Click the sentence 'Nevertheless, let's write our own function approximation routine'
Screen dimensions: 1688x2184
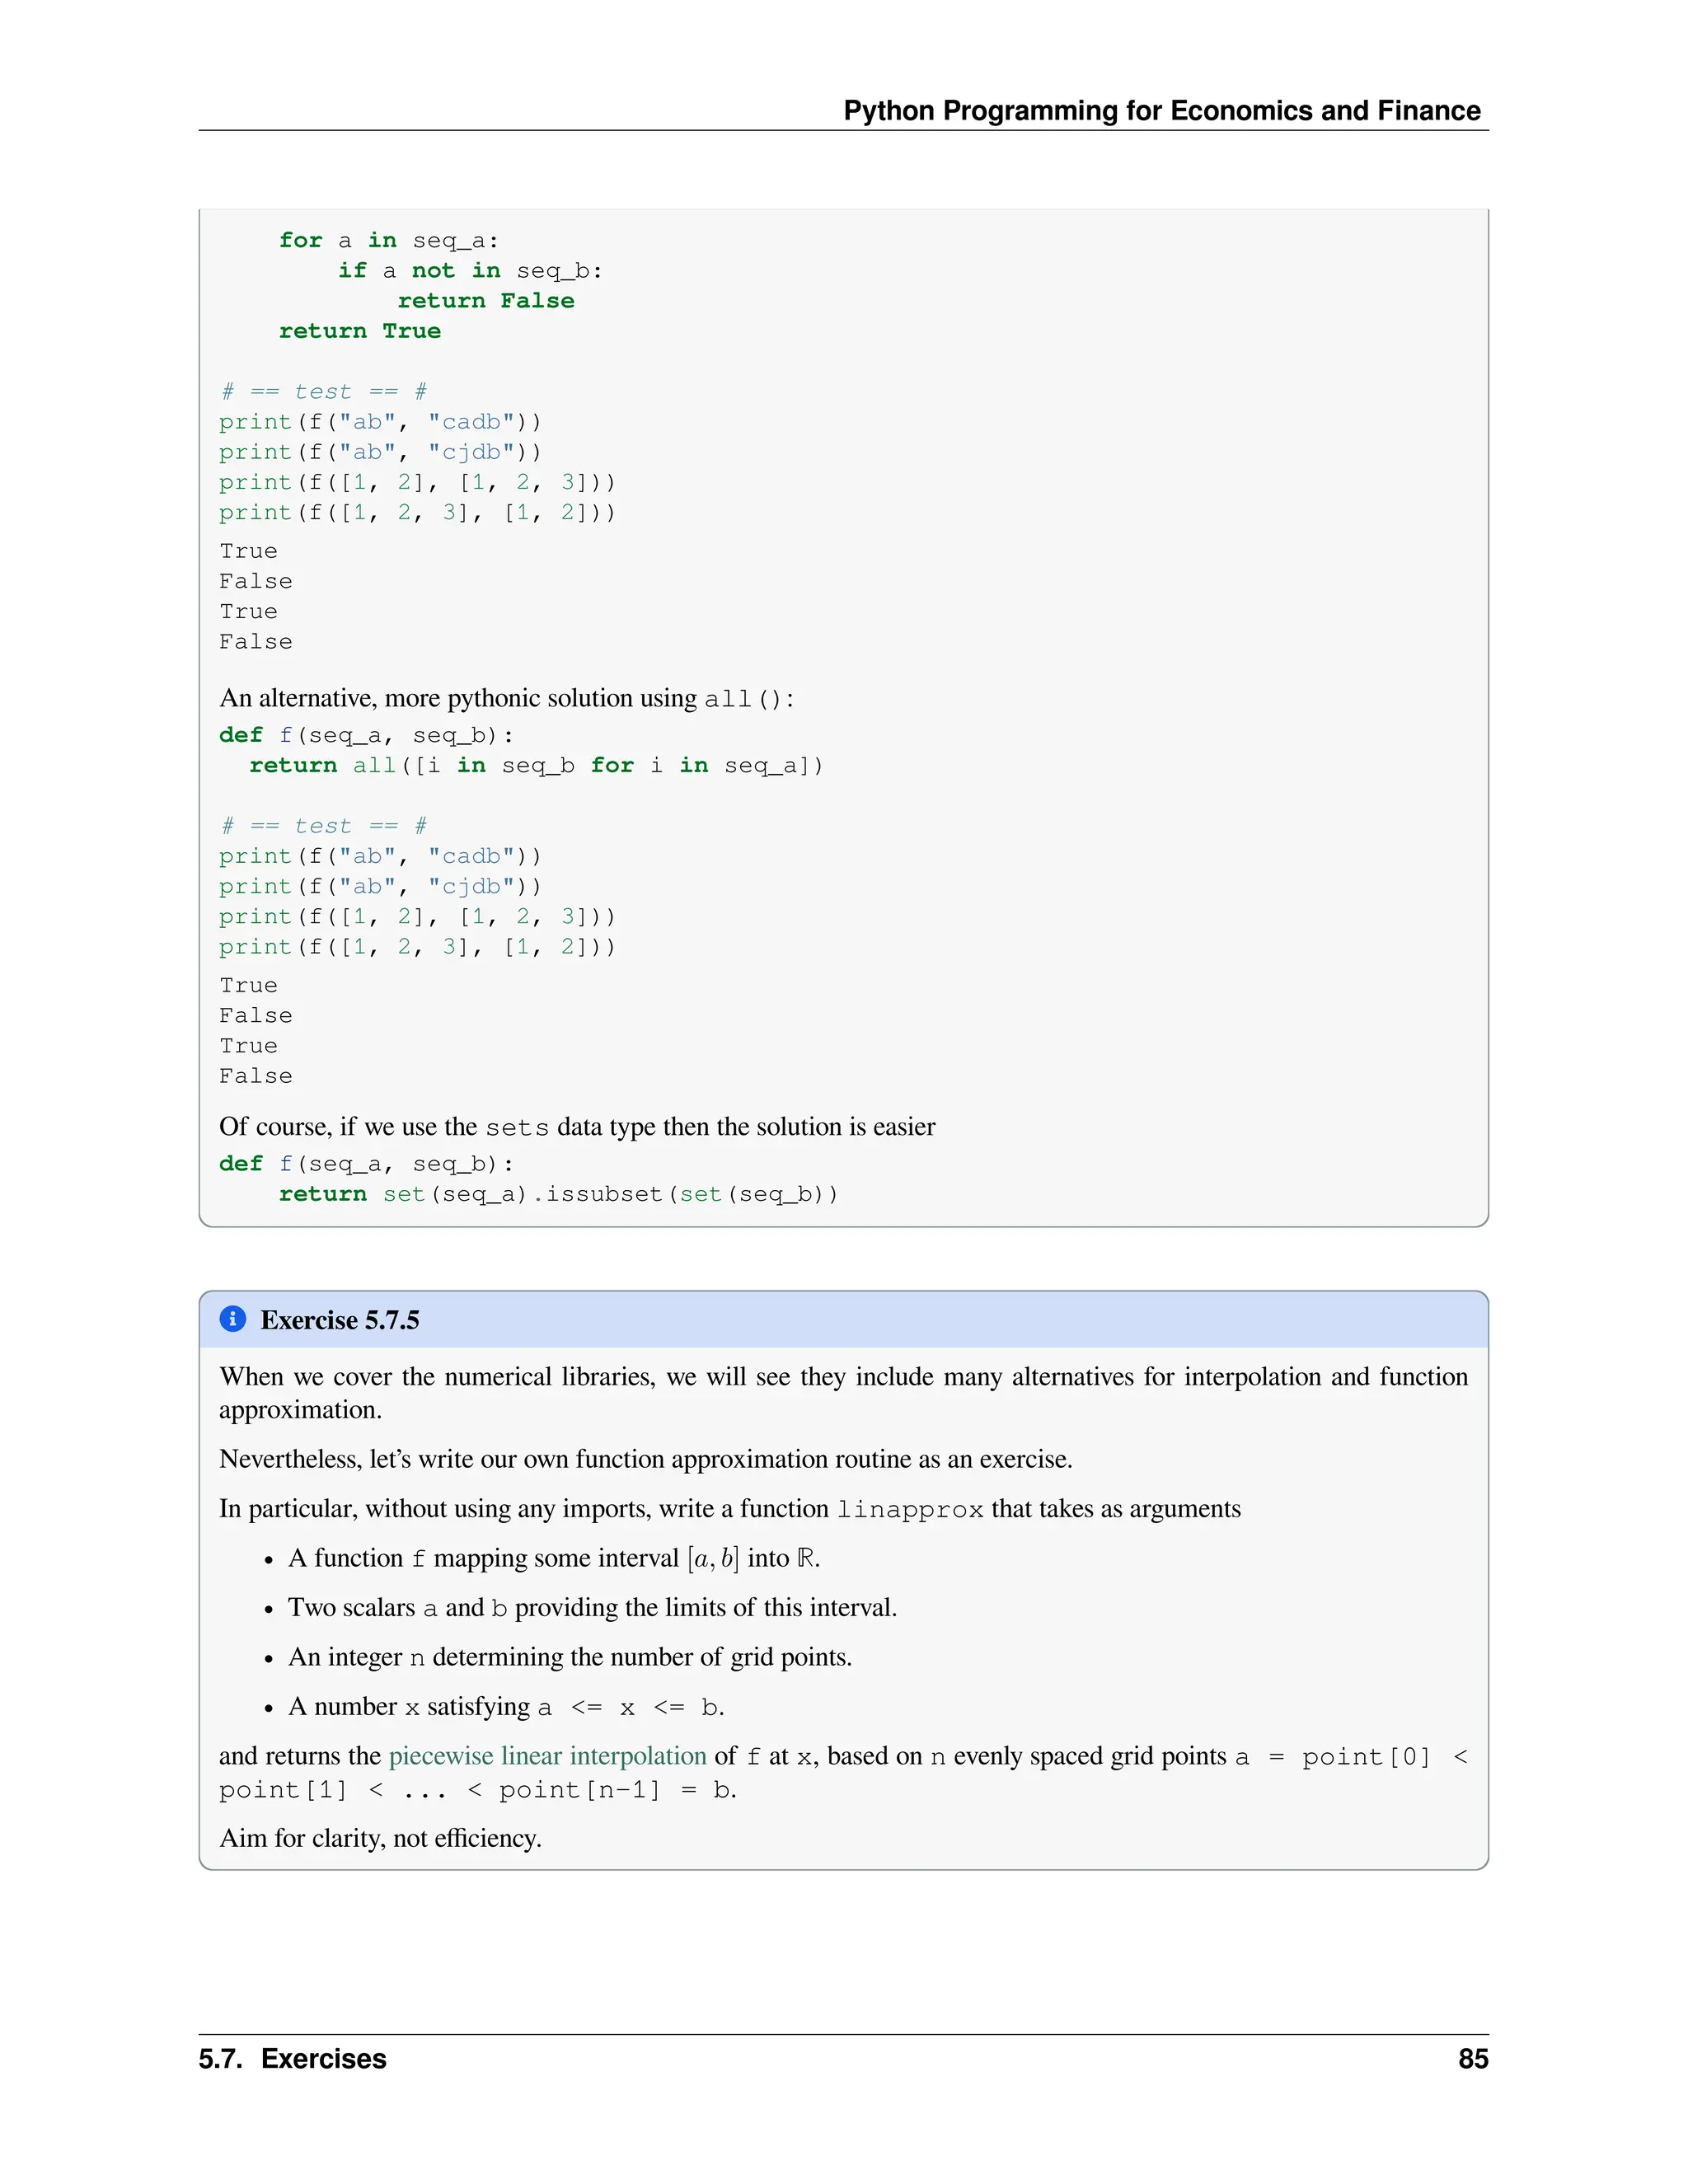645,1459
